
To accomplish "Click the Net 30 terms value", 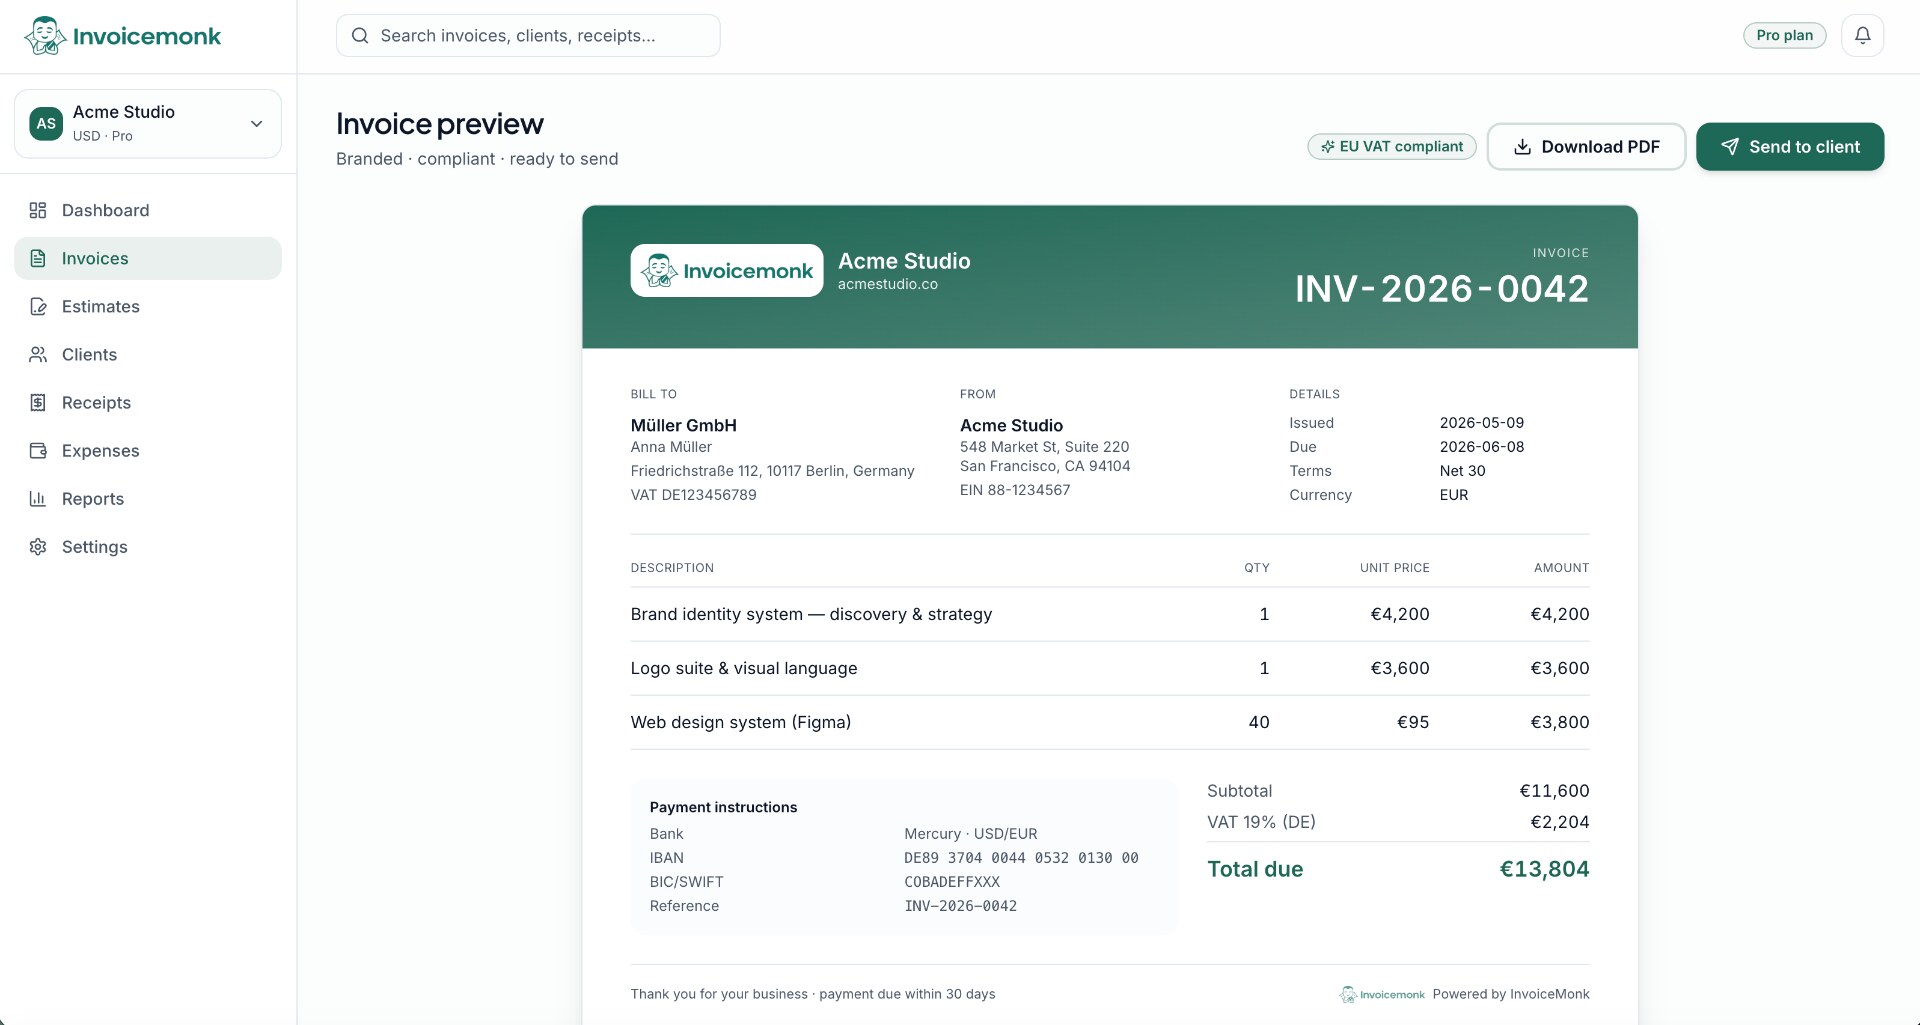I will (x=1462, y=471).
